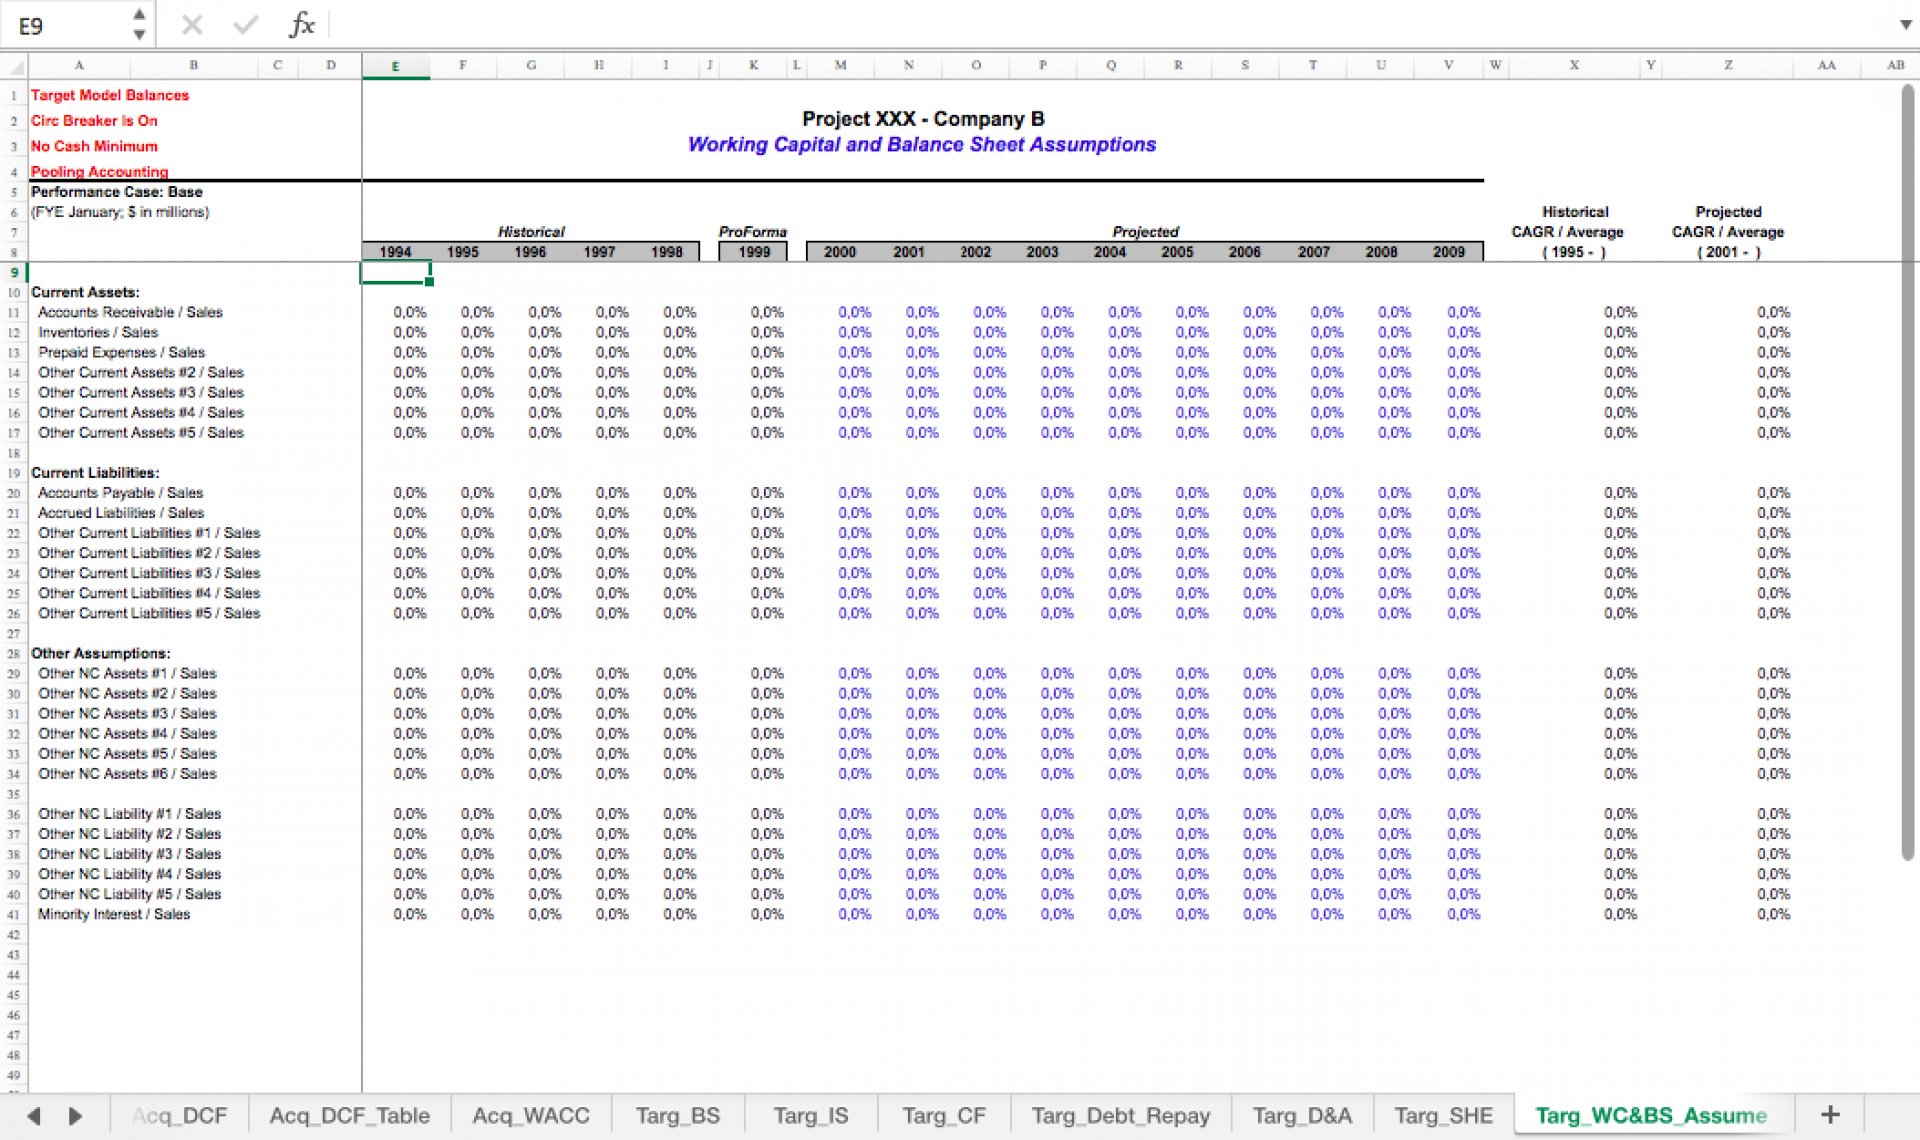Click the 'Target Model Balances' cell
This screenshot has height=1140, width=1920.
coord(110,95)
